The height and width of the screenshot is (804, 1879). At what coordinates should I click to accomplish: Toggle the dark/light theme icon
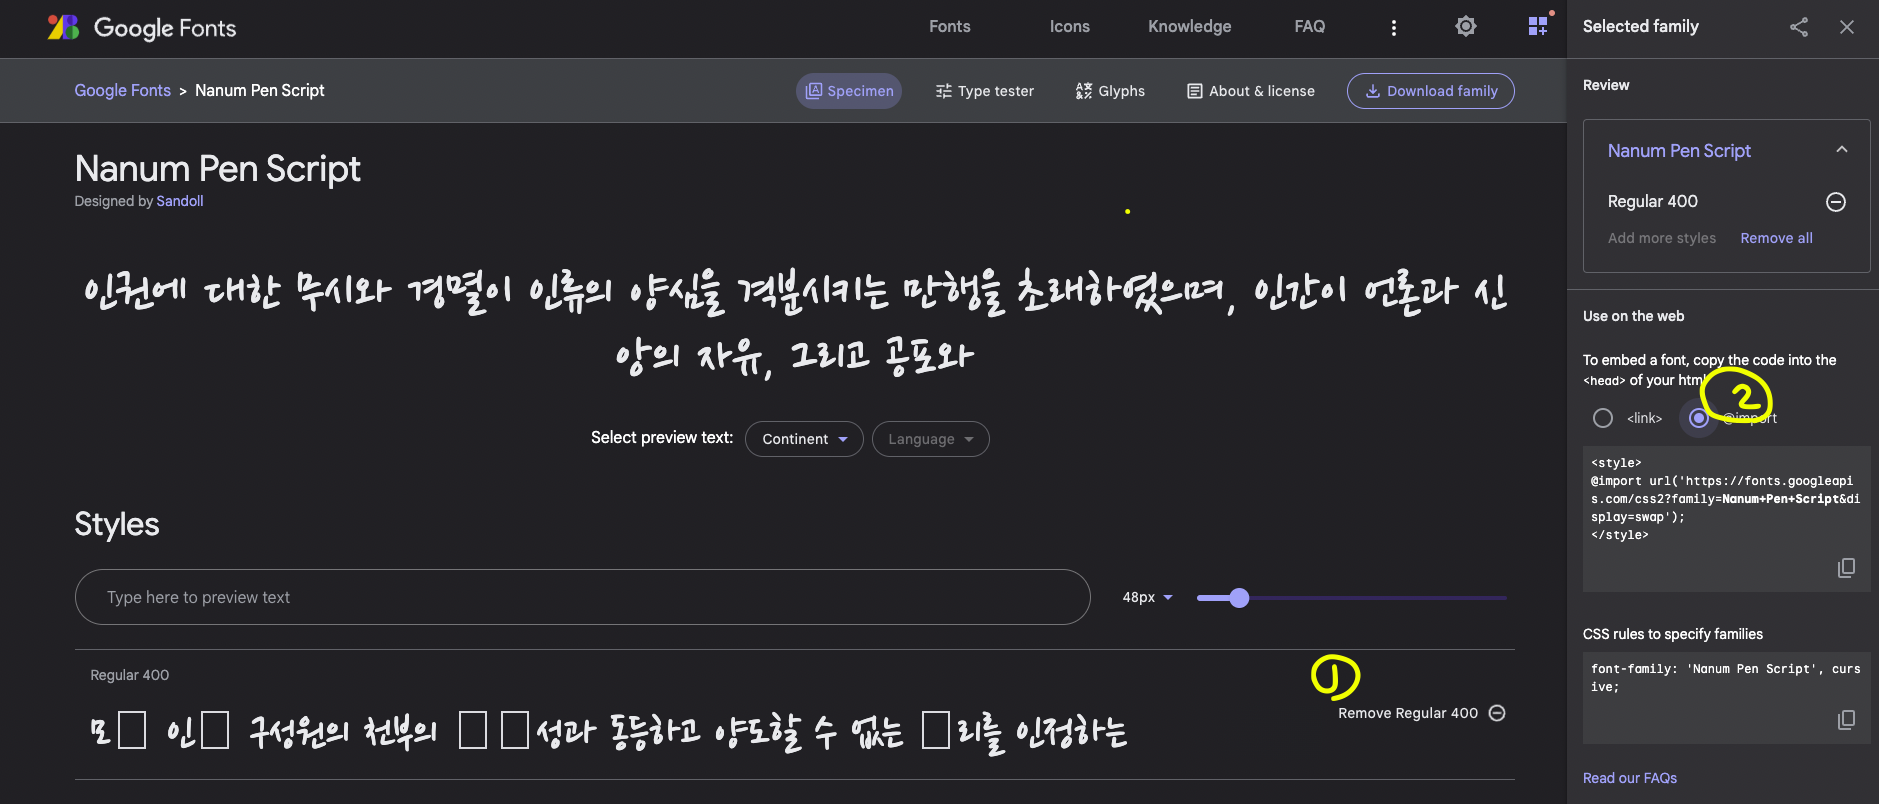click(1466, 26)
